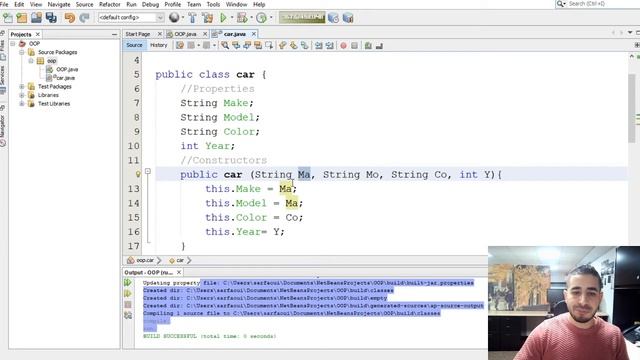Click the Next Bookmark icon

tap(293, 46)
